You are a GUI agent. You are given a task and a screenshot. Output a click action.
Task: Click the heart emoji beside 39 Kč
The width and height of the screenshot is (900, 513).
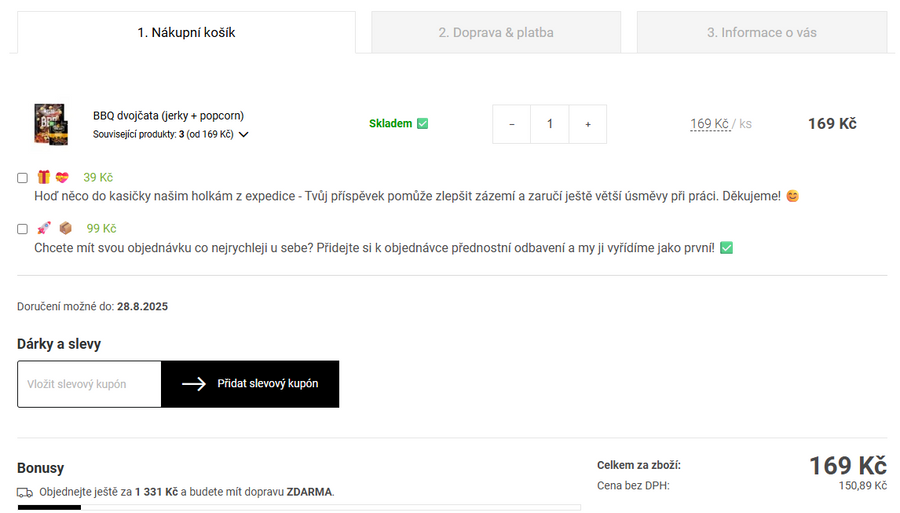(62, 177)
